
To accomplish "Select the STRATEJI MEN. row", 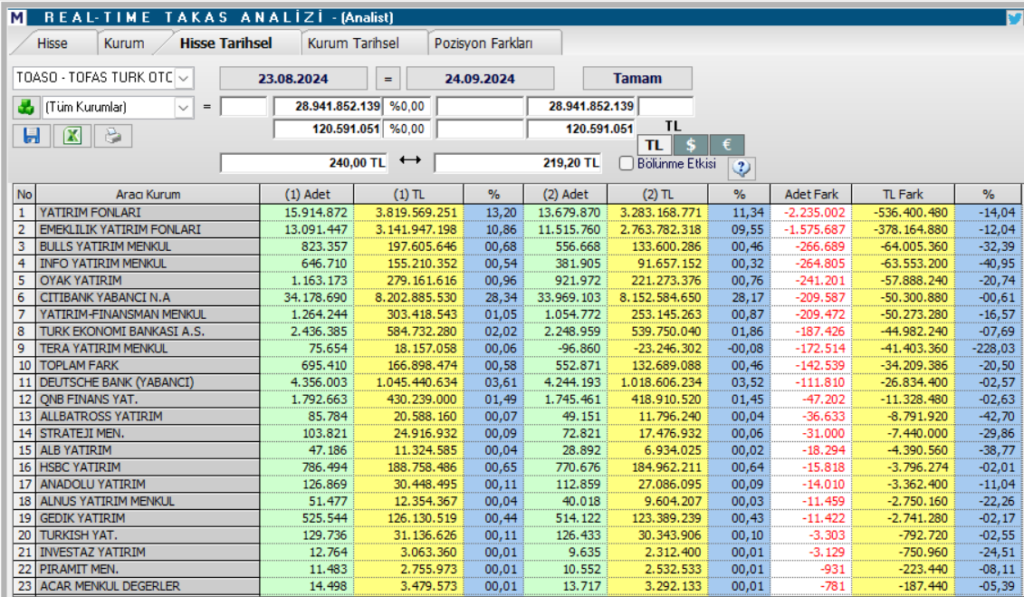I will pos(517,433).
